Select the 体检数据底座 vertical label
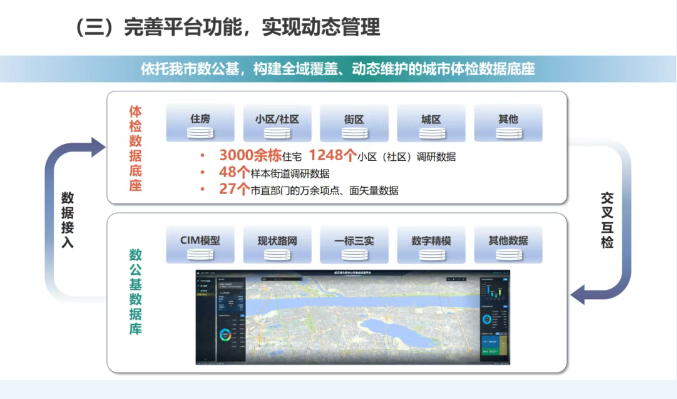 pyautogui.click(x=135, y=148)
